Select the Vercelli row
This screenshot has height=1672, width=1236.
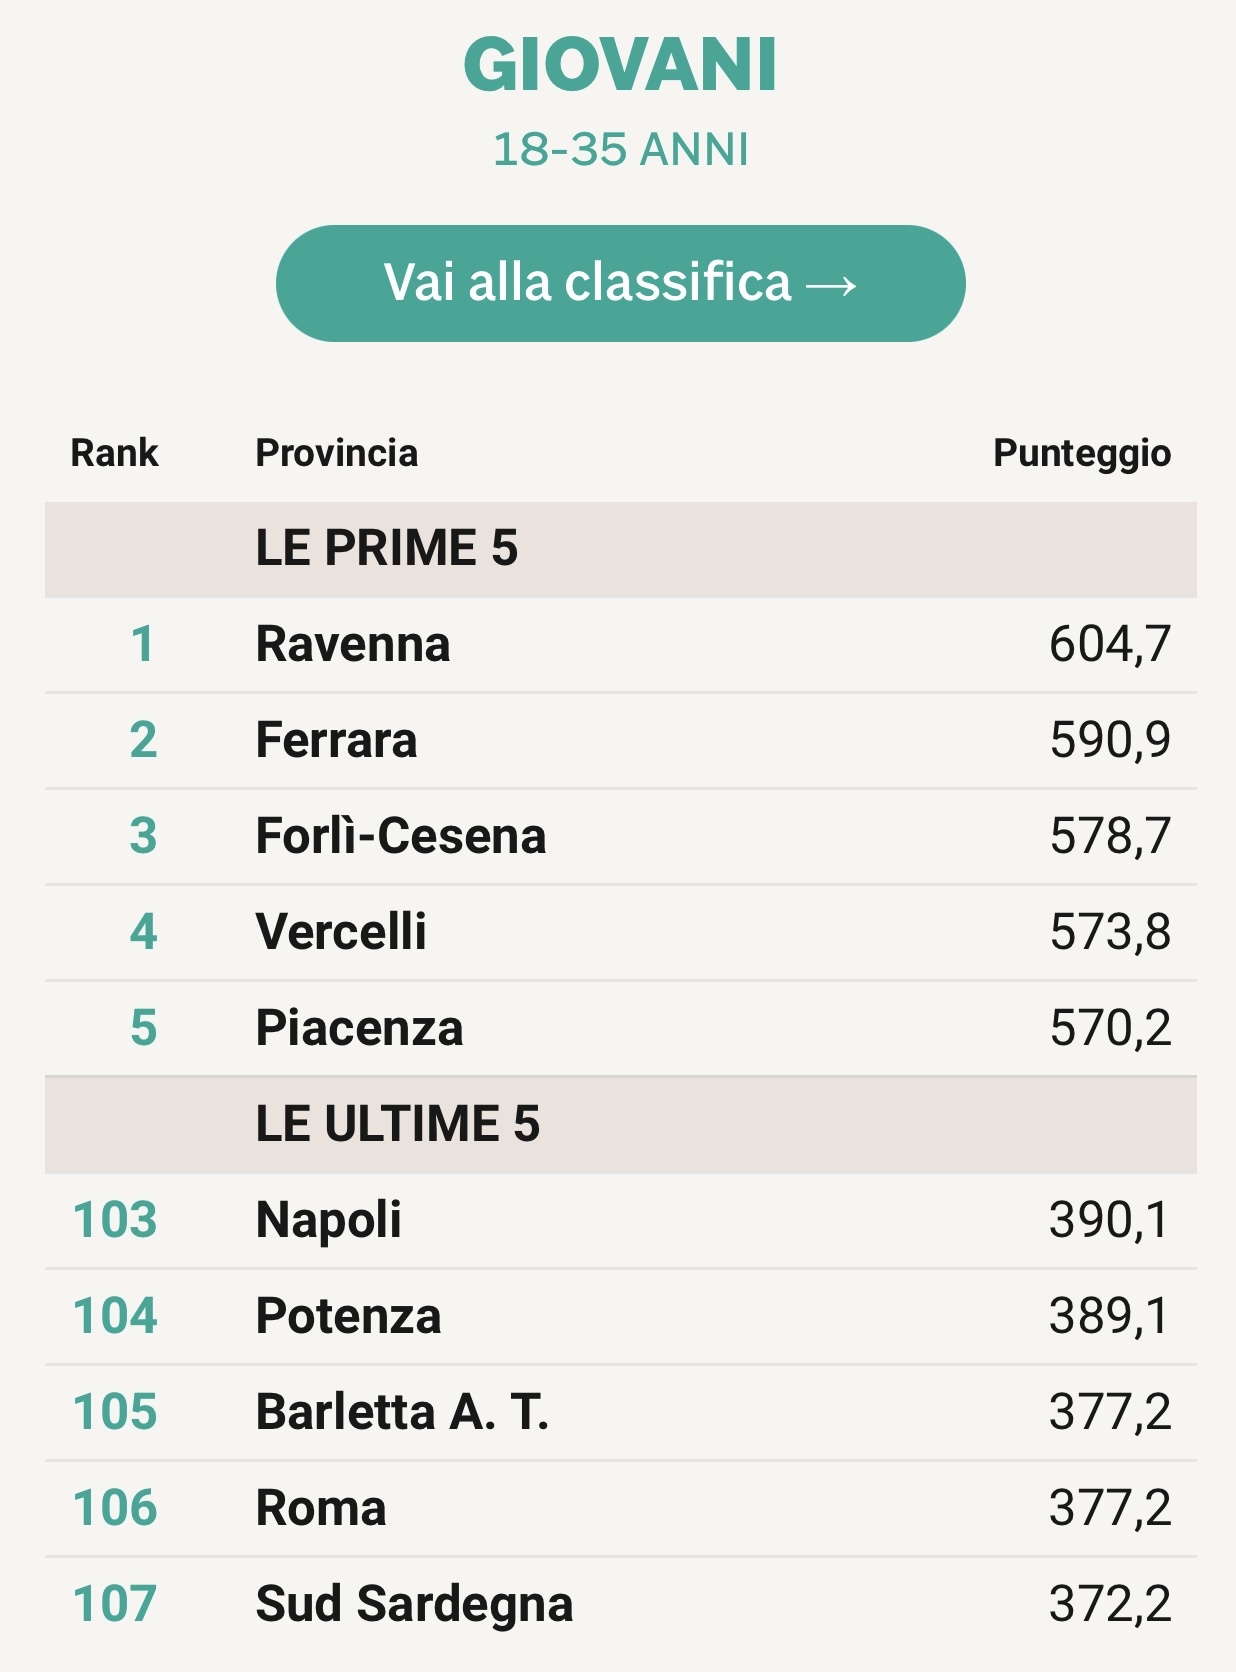[620, 932]
